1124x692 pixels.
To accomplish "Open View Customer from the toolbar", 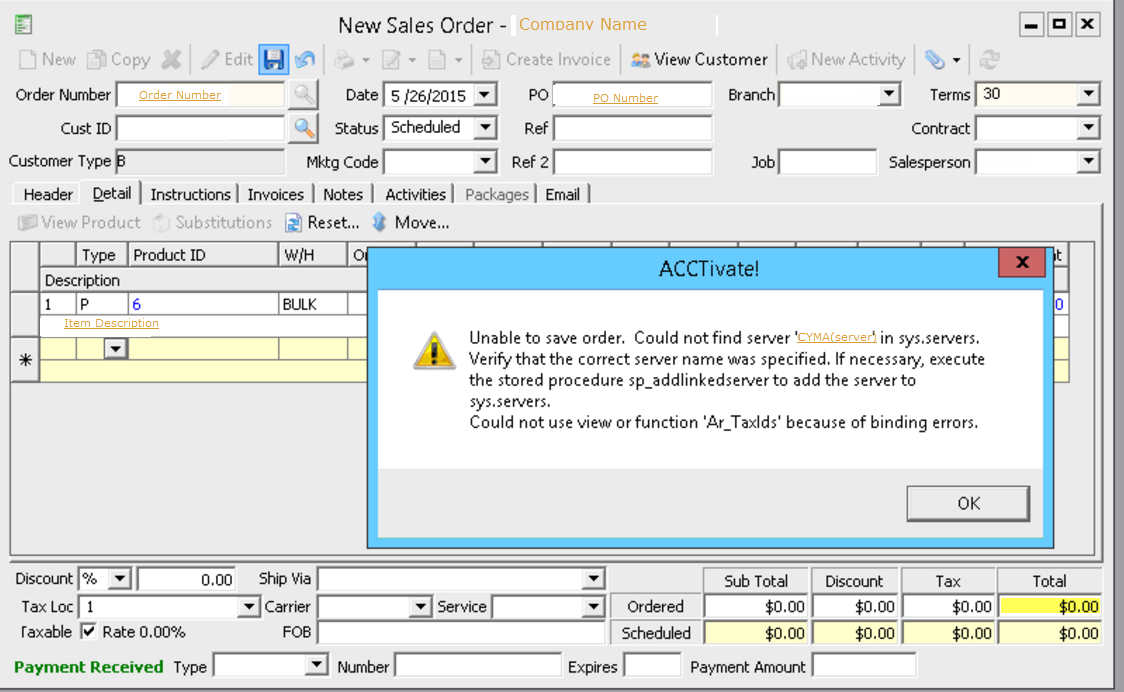I will coord(699,60).
